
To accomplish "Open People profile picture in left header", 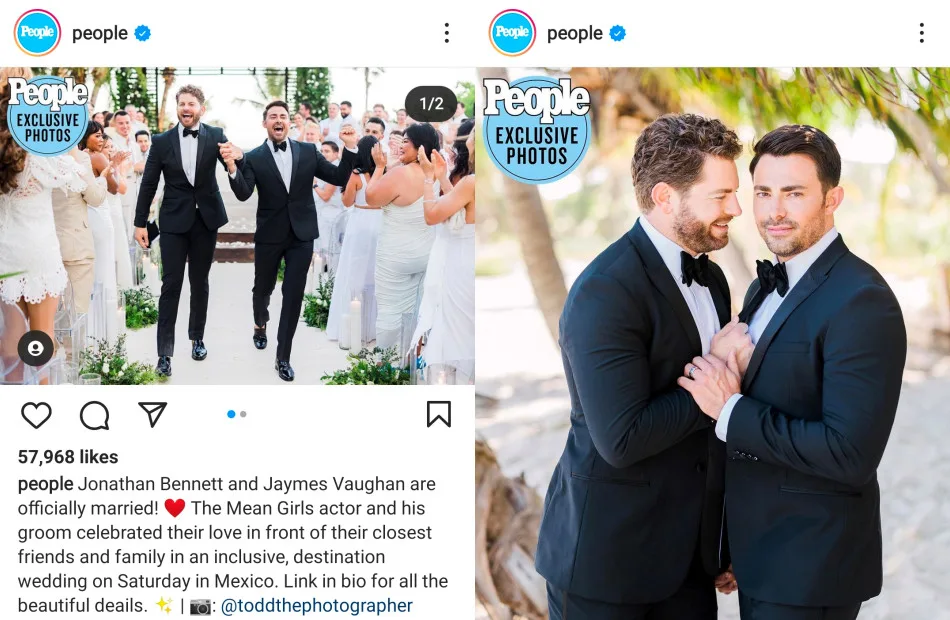I will (x=38, y=33).
